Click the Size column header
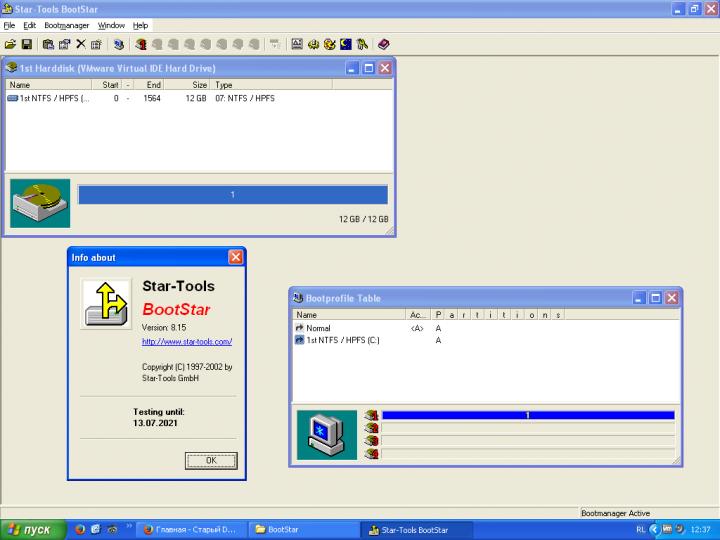The height and width of the screenshot is (540, 720). [199, 85]
